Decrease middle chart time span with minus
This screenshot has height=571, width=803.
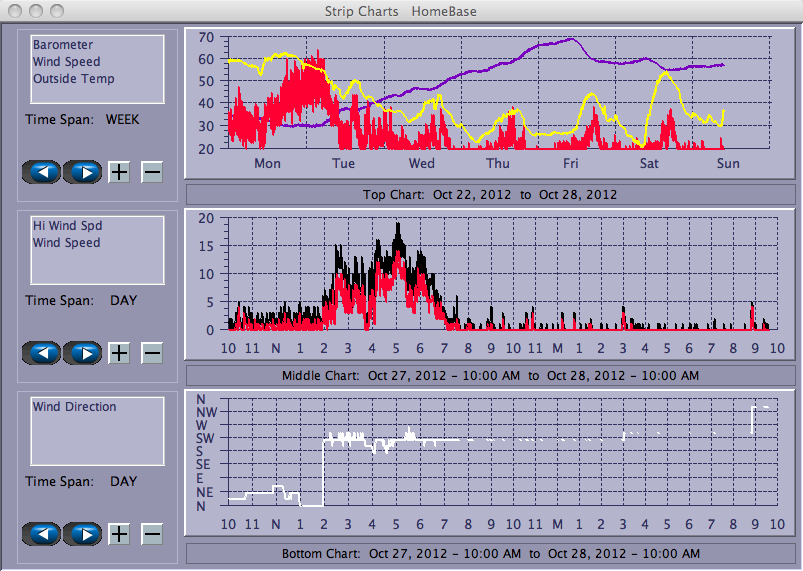(152, 353)
